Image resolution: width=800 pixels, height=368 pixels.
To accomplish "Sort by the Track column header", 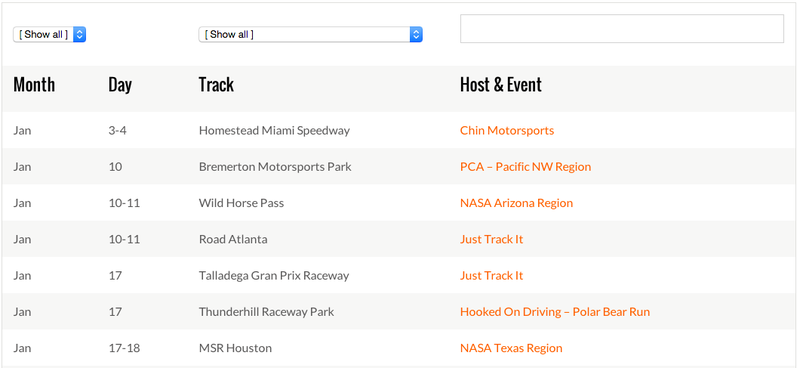I will pyautogui.click(x=216, y=85).
